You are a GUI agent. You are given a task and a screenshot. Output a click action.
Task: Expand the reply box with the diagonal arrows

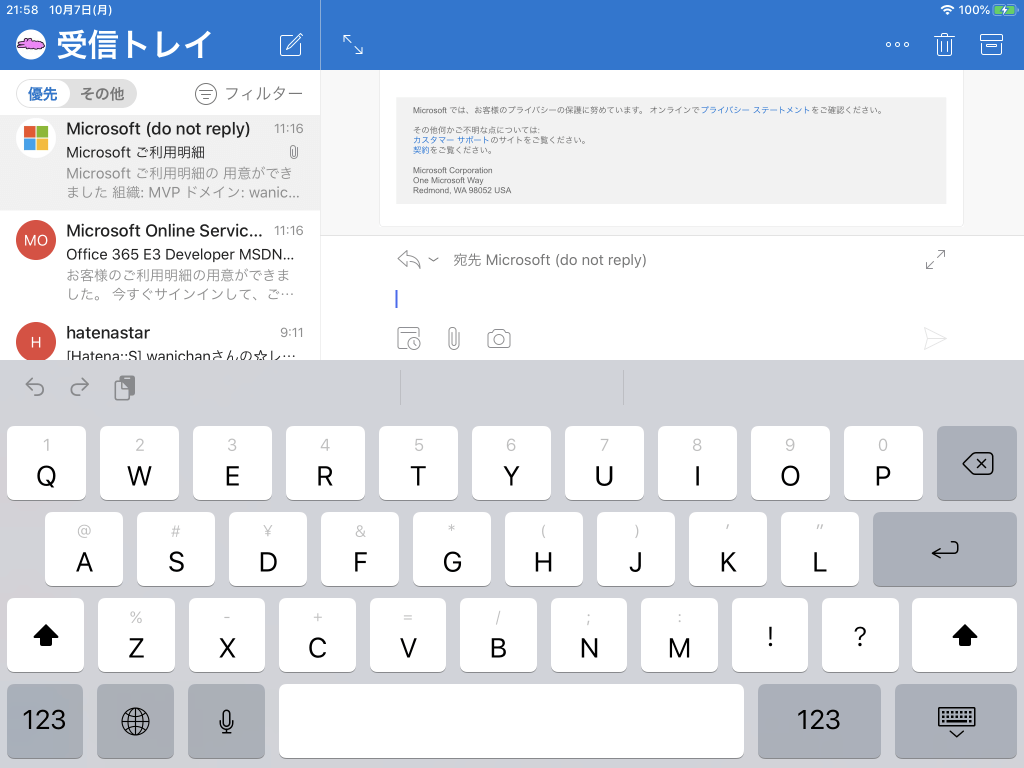point(935,259)
